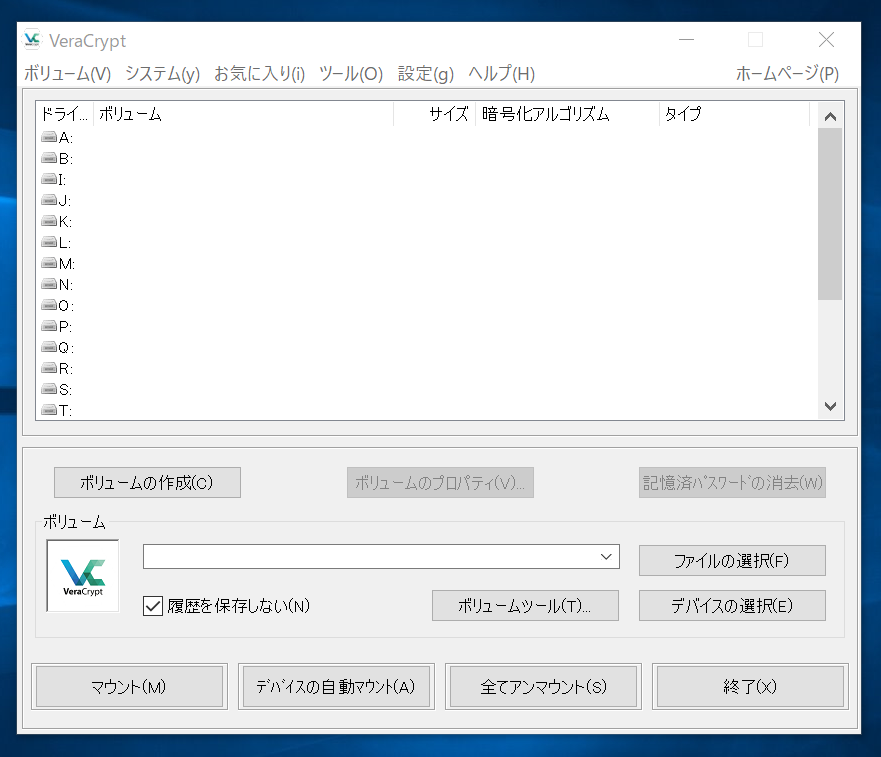Select the R: drive icon
This screenshot has height=757, width=881.
click(x=49, y=369)
